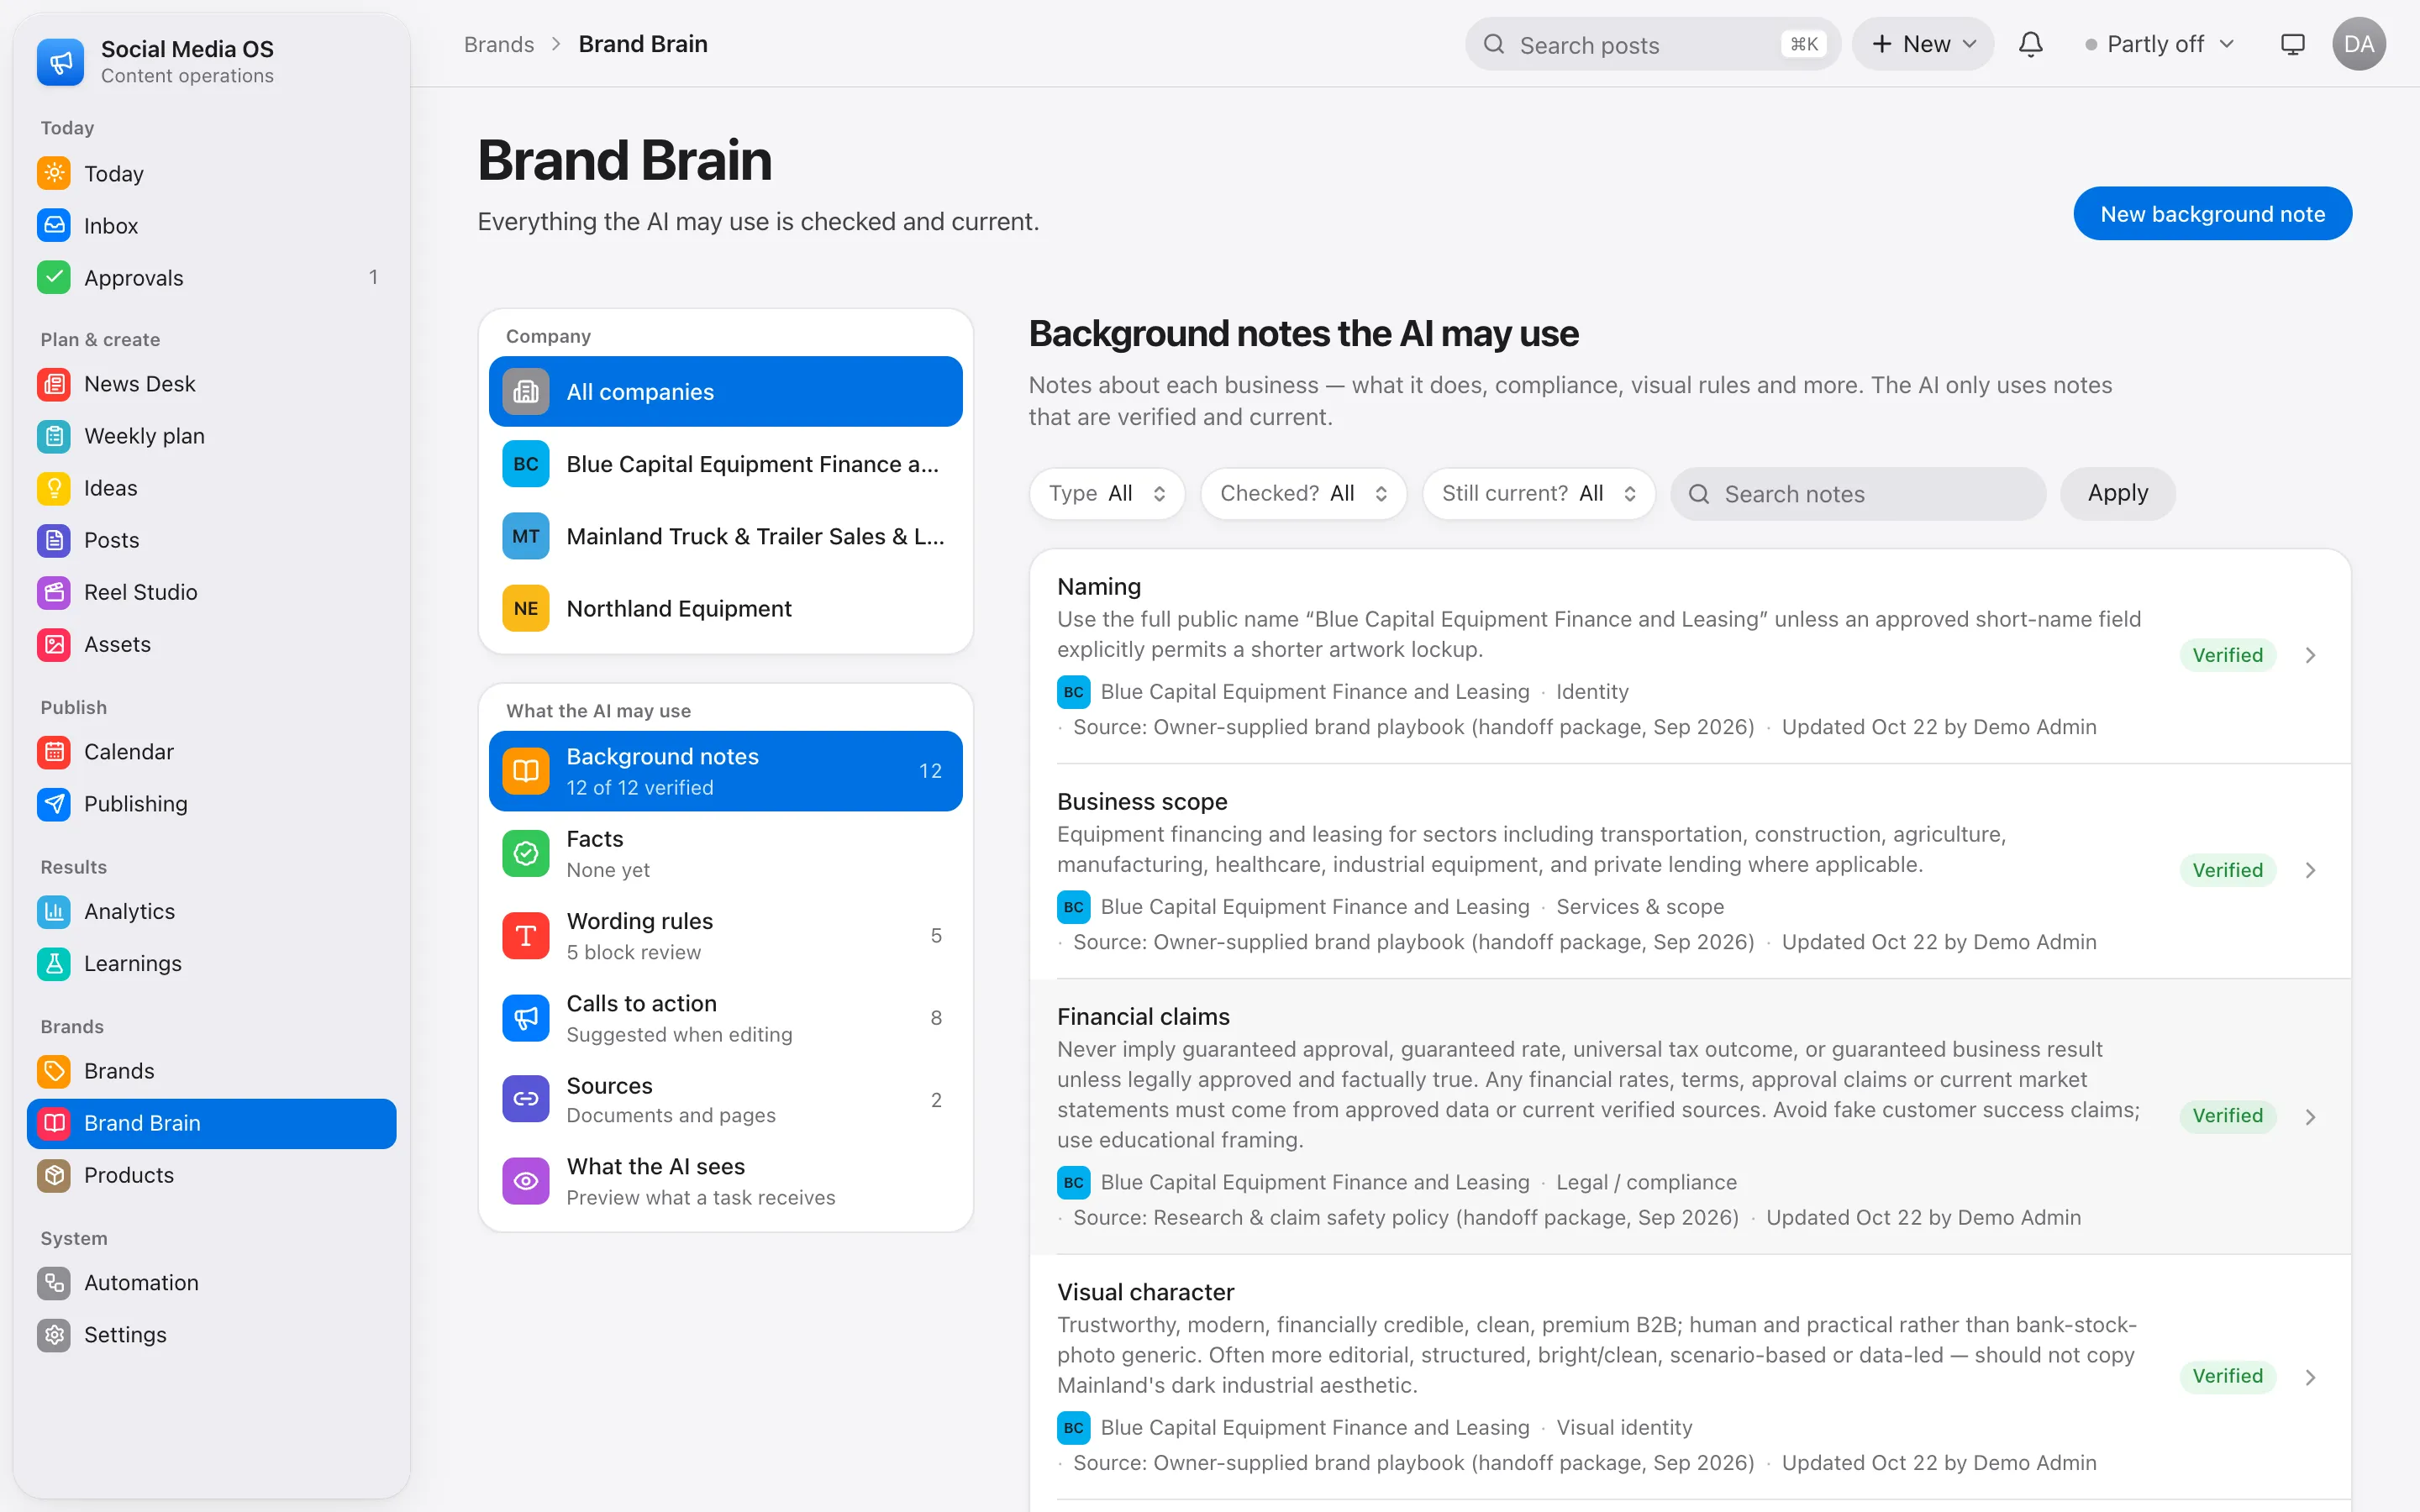
Task: Expand the New menu in header
Action: point(1922,44)
